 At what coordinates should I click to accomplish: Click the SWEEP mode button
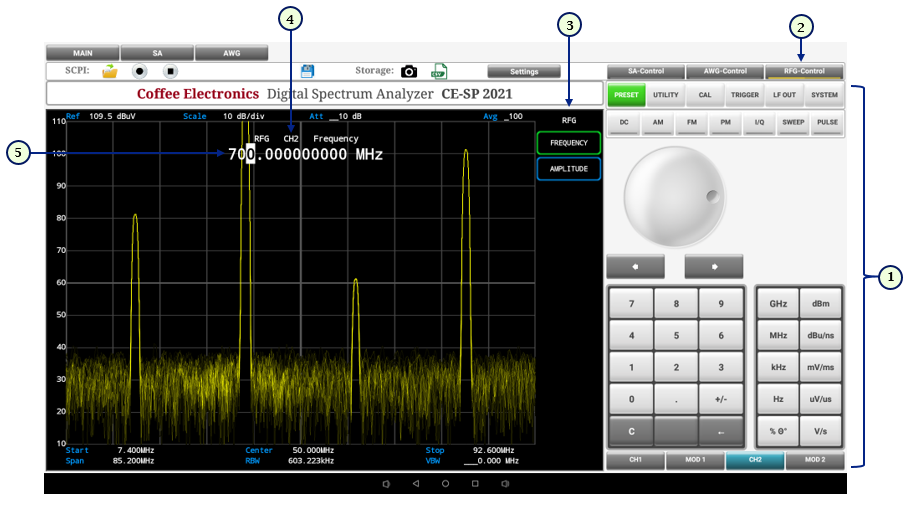point(793,123)
